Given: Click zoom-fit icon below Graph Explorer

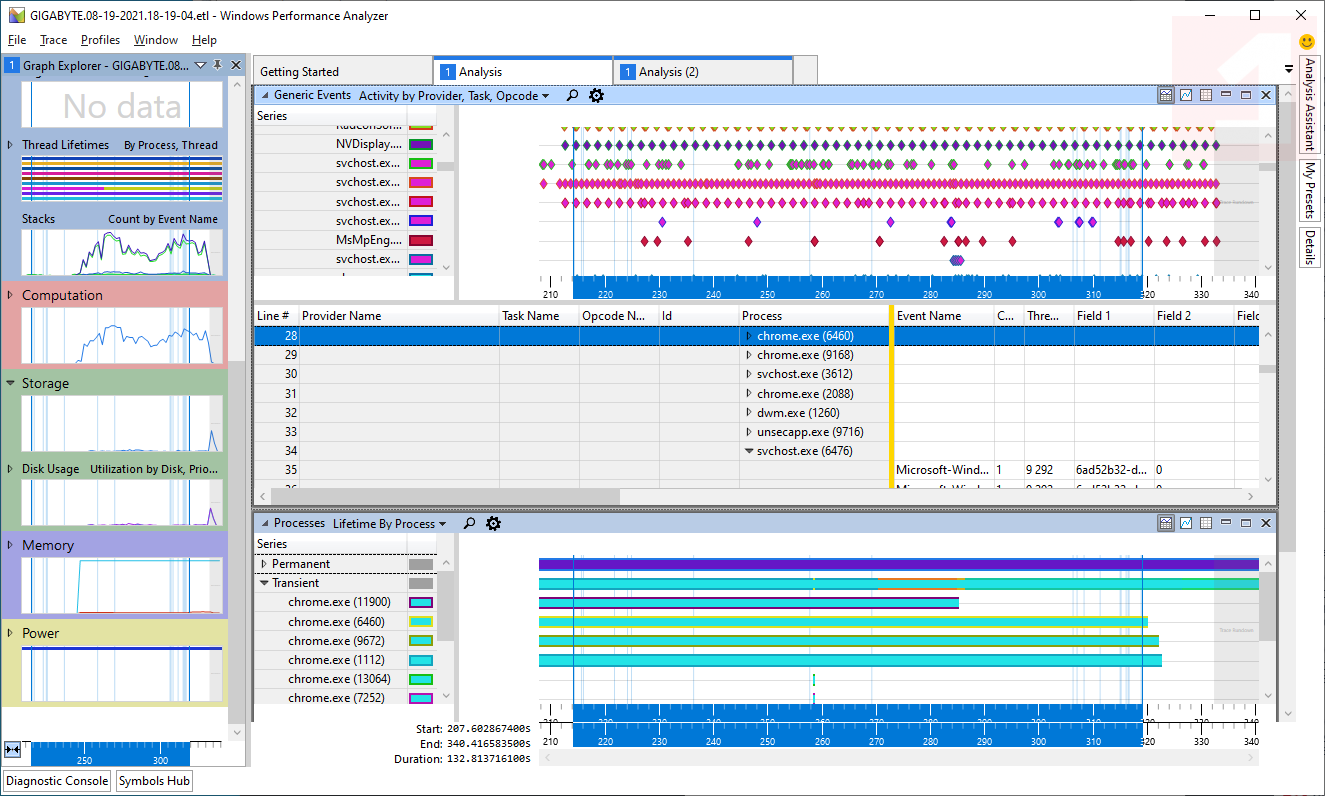Looking at the screenshot, I should click(x=13, y=749).
